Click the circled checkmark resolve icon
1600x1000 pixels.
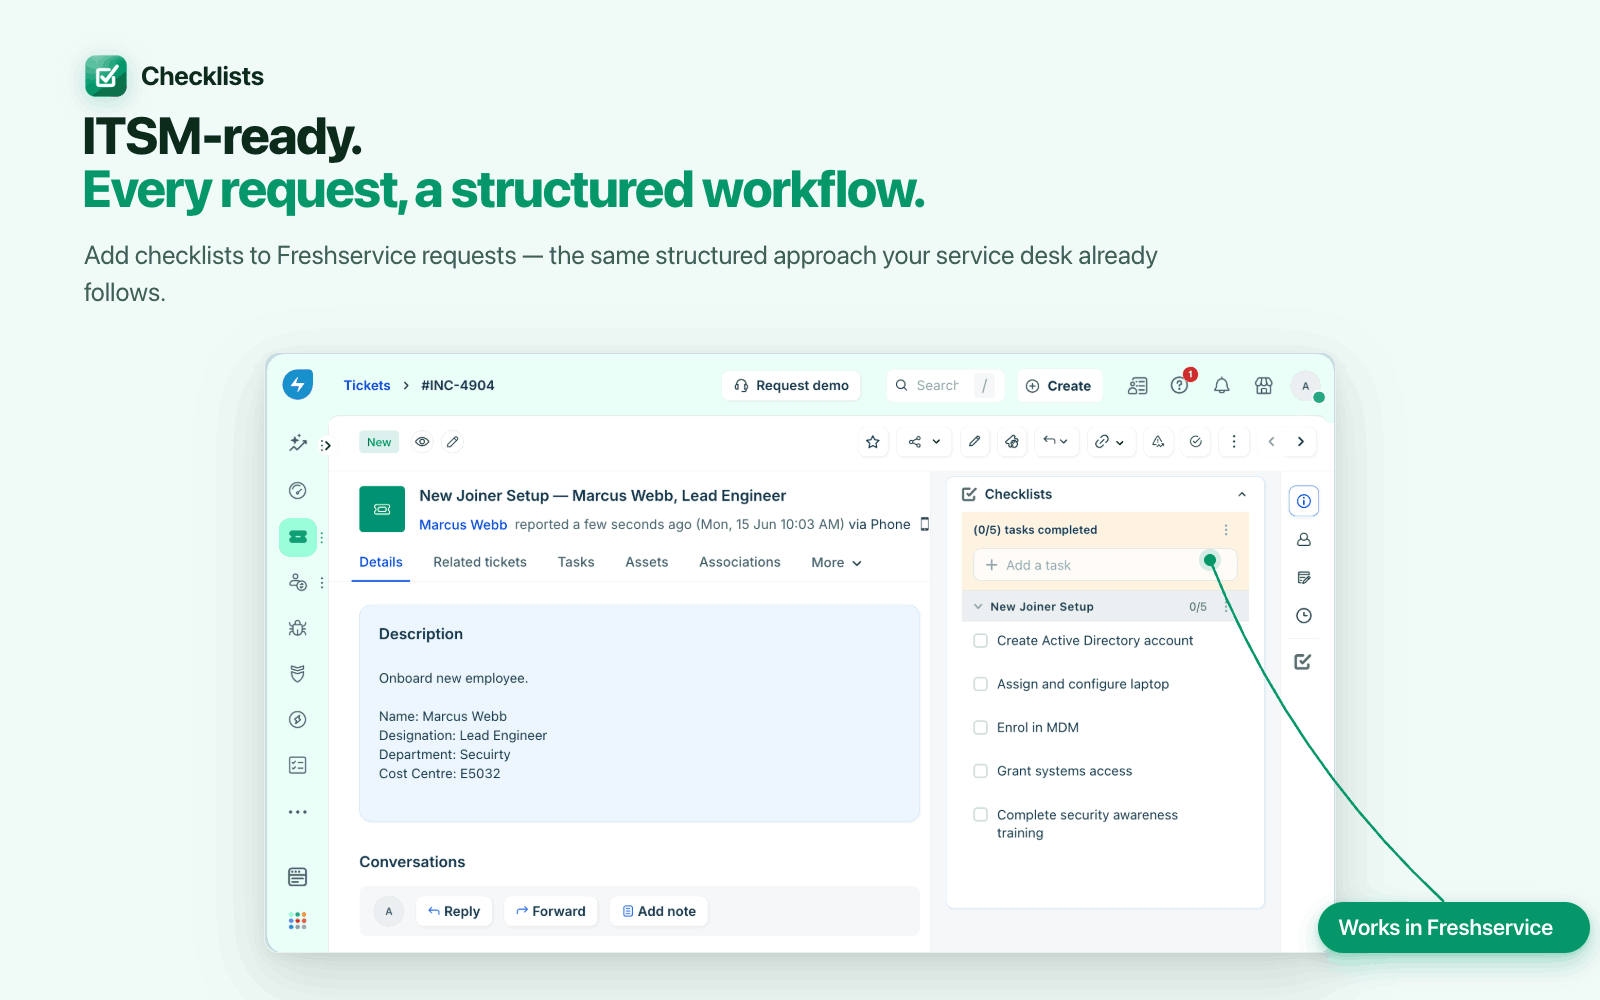tap(1196, 442)
